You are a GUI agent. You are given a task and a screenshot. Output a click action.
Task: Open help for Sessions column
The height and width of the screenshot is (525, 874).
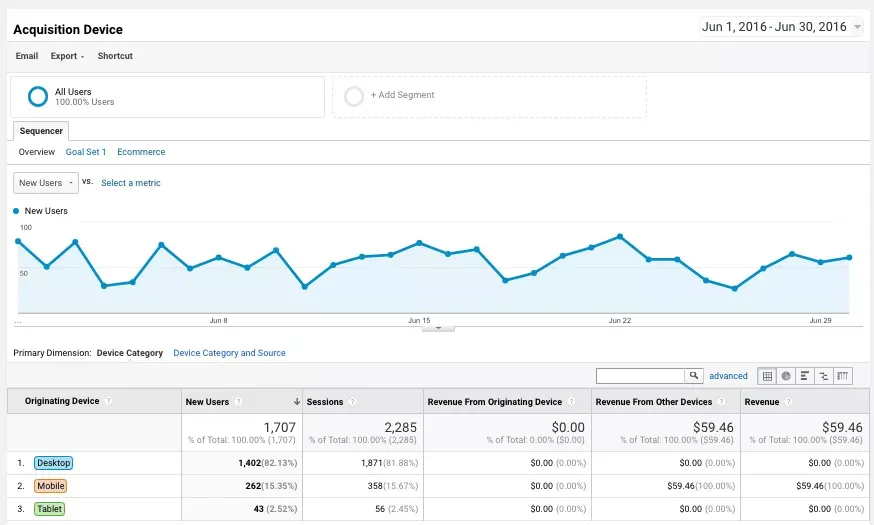click(x=352, y=402)
